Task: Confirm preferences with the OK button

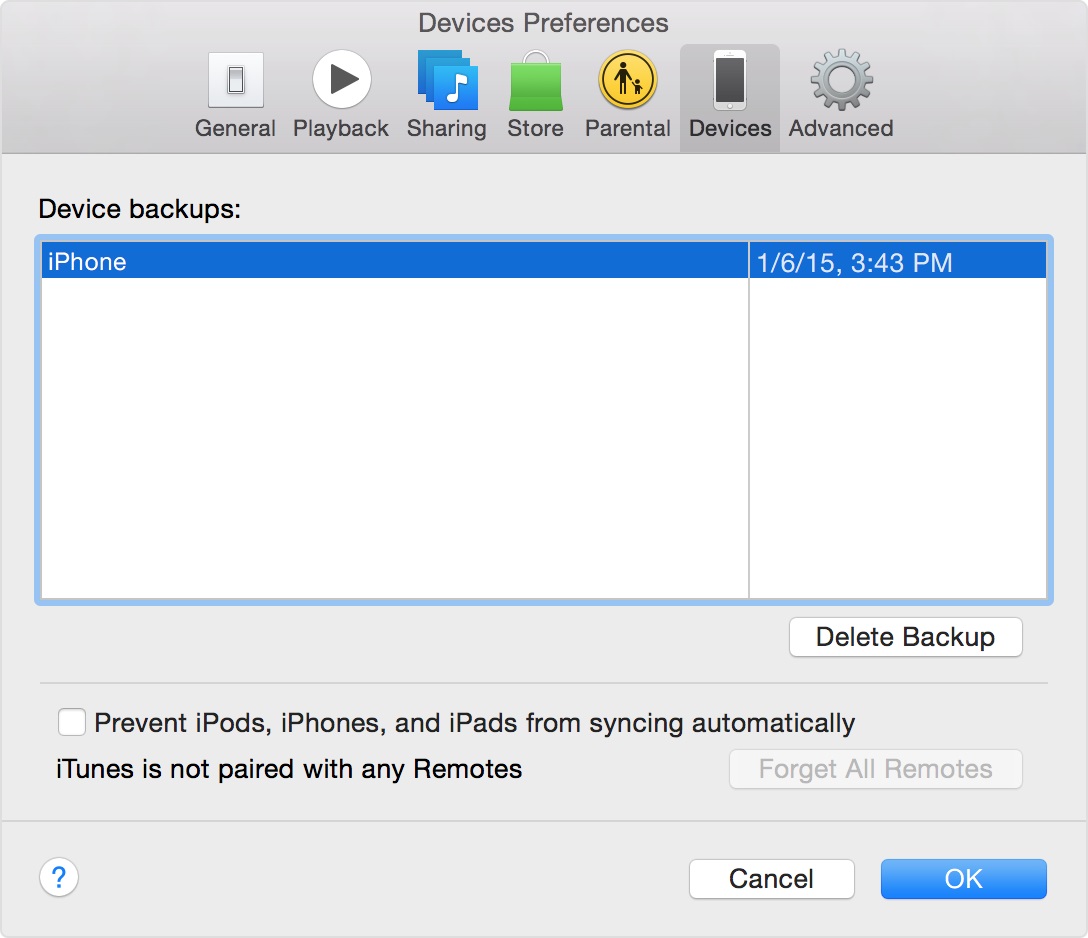Action: coord(963,879)
